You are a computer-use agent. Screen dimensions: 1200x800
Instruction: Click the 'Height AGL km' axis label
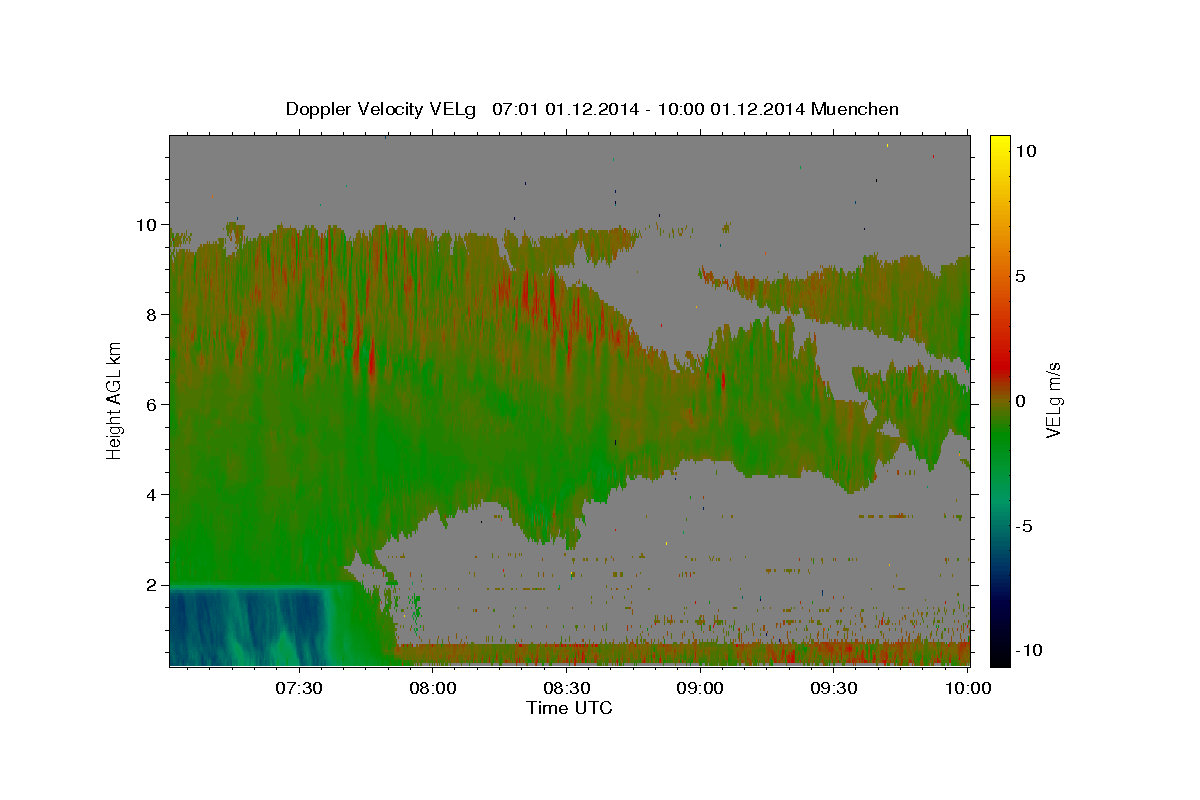pyautogui.click(x=115, y=399)
